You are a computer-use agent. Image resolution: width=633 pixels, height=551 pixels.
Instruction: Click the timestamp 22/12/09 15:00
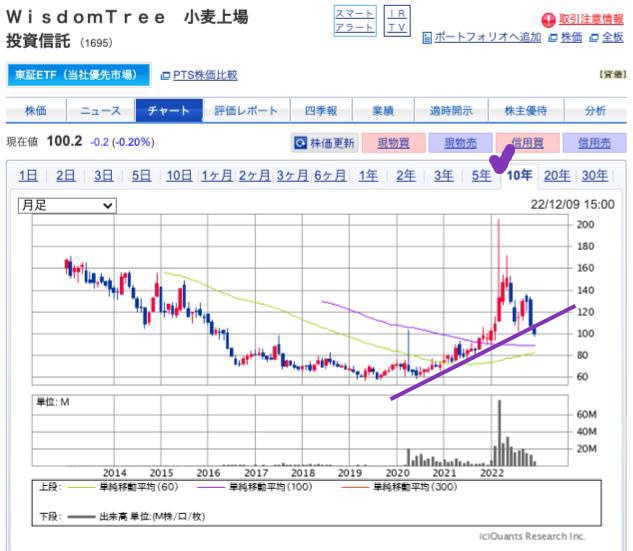click(x=572, y=205)
